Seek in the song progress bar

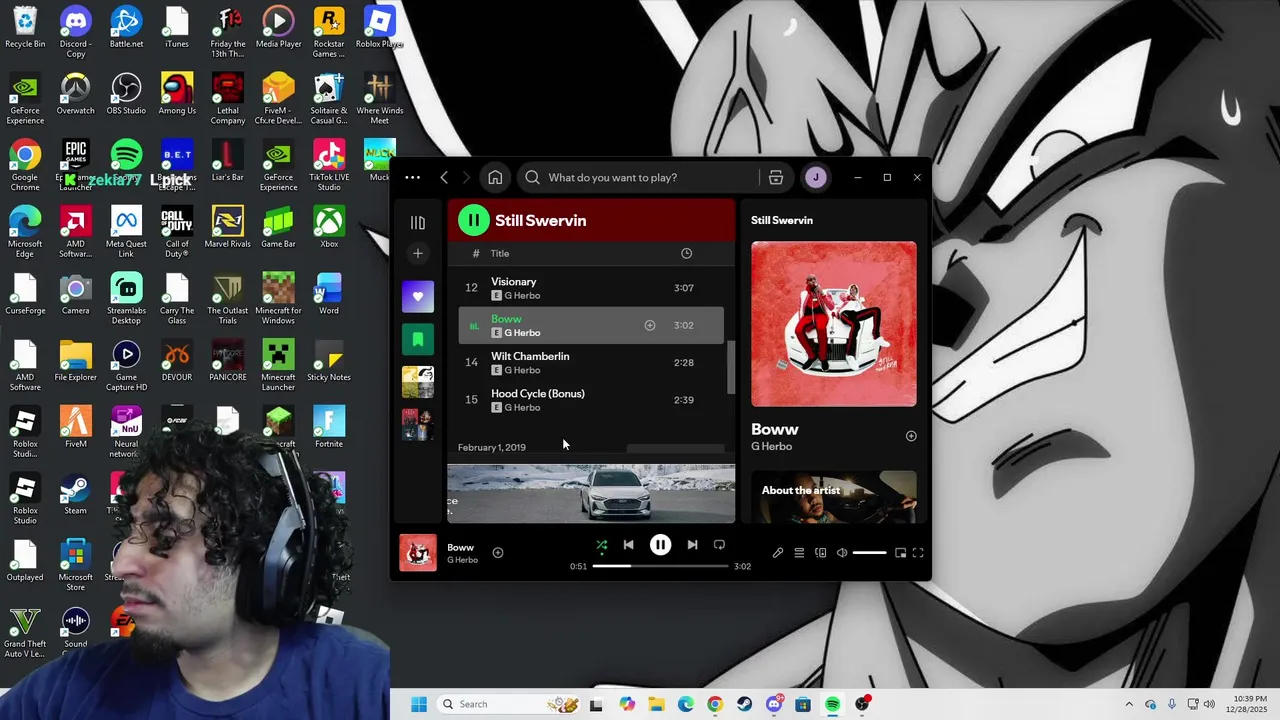point(660,566)
